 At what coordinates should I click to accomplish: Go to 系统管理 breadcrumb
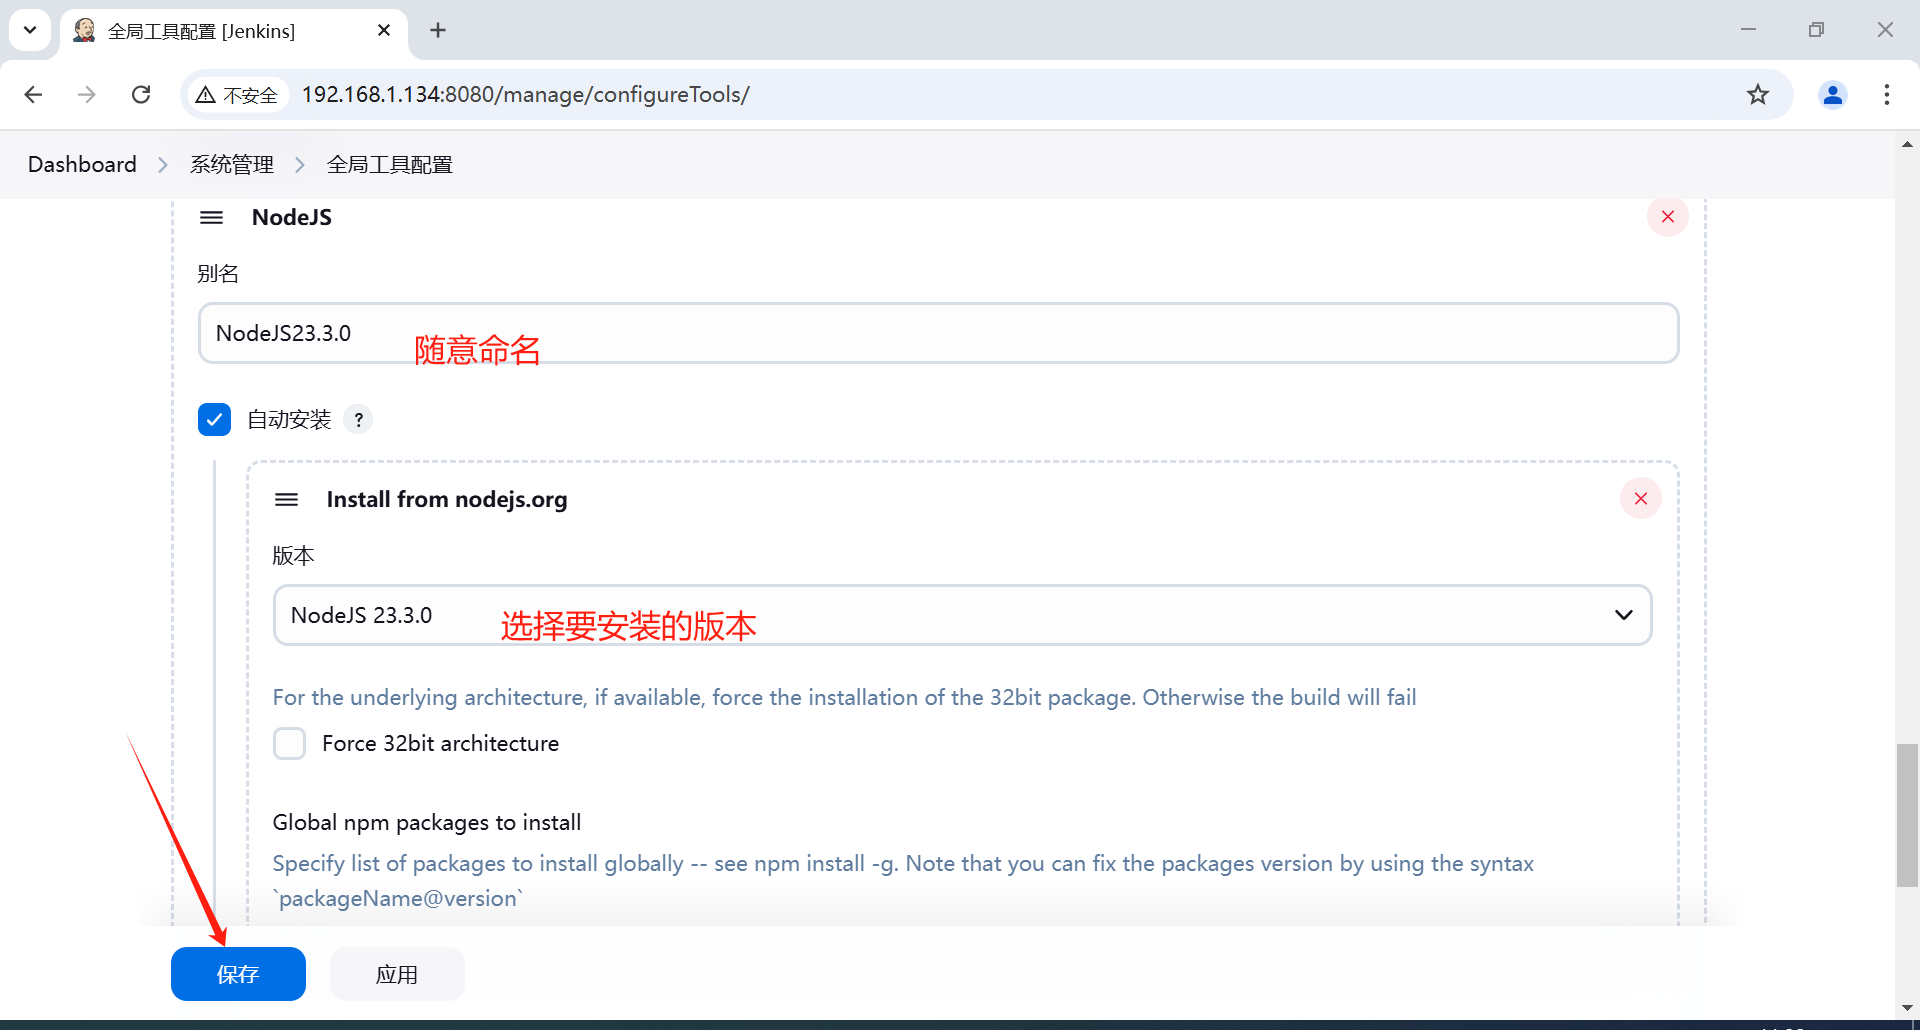[232, 164]
